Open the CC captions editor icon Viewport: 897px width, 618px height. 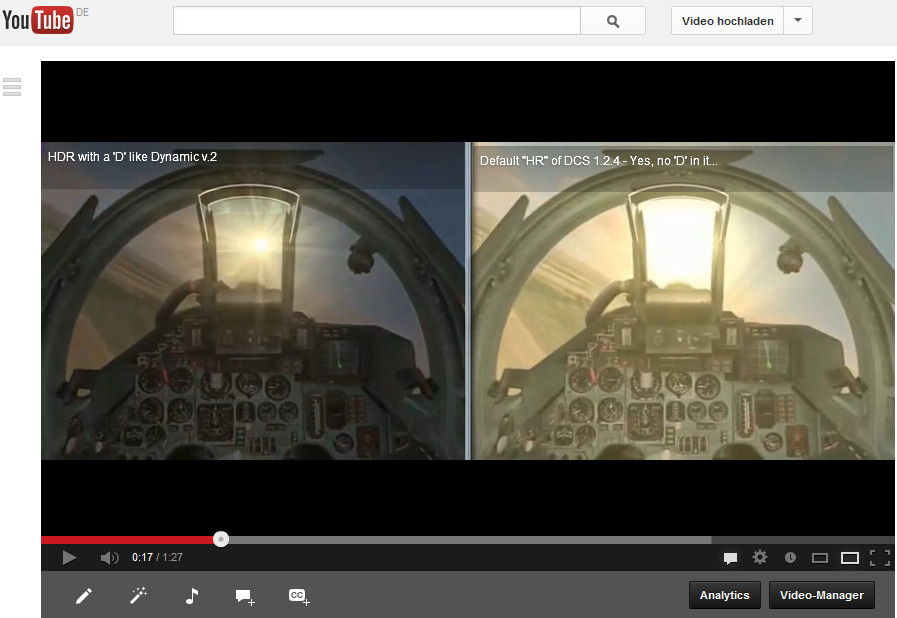299,596
